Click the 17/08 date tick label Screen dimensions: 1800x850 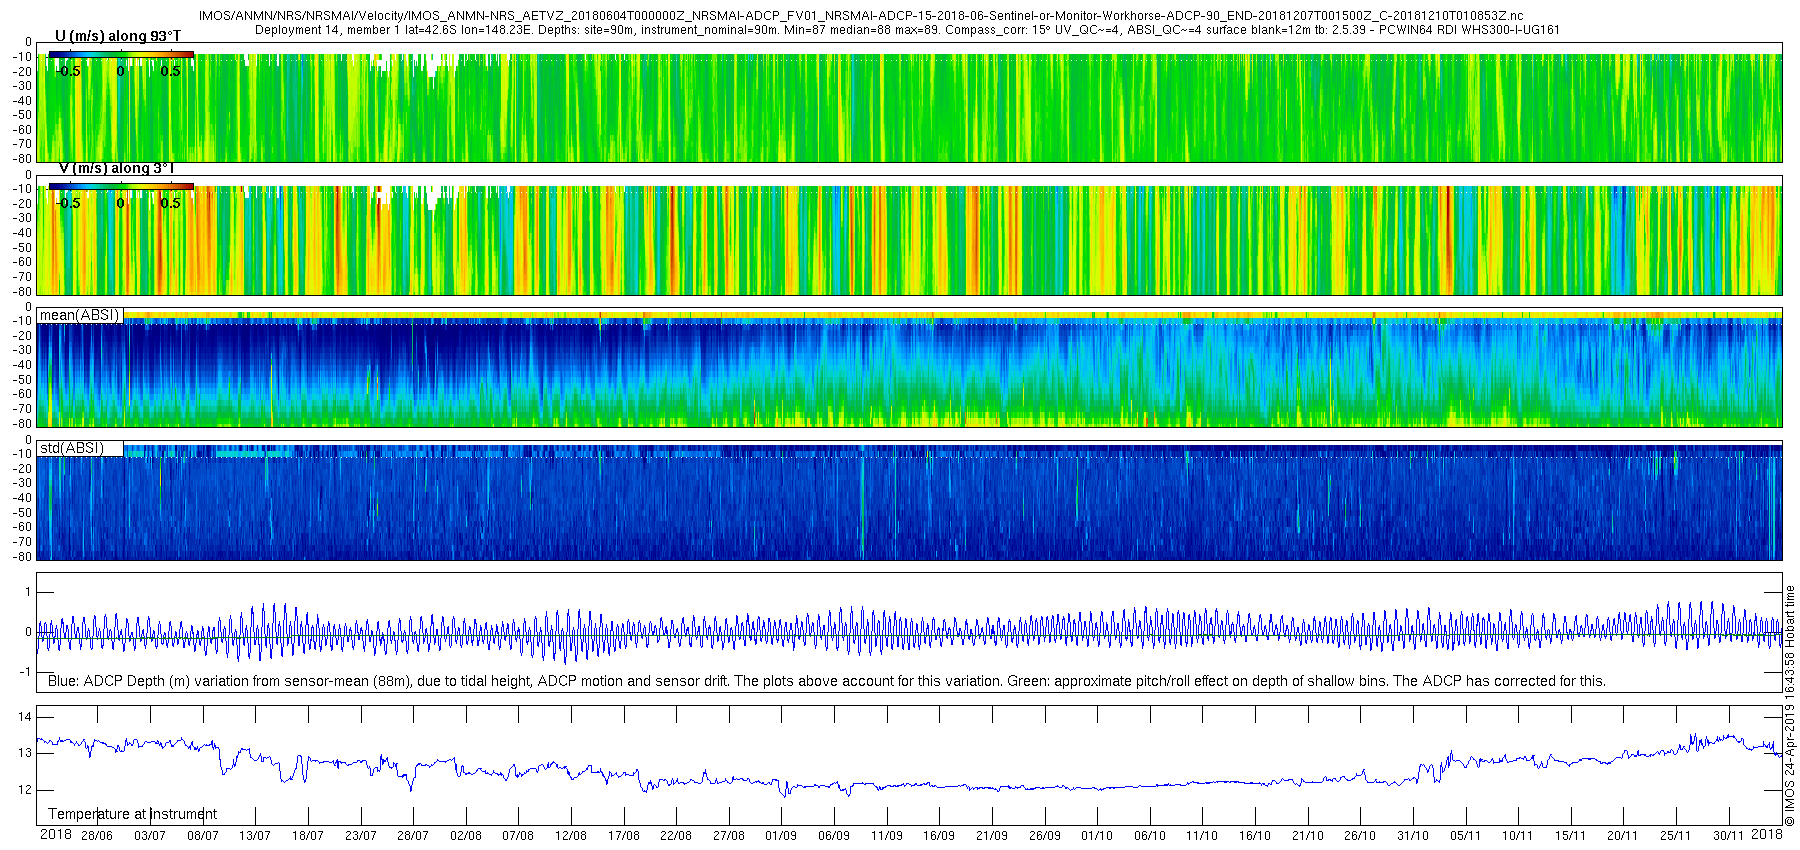click(623, 836)
